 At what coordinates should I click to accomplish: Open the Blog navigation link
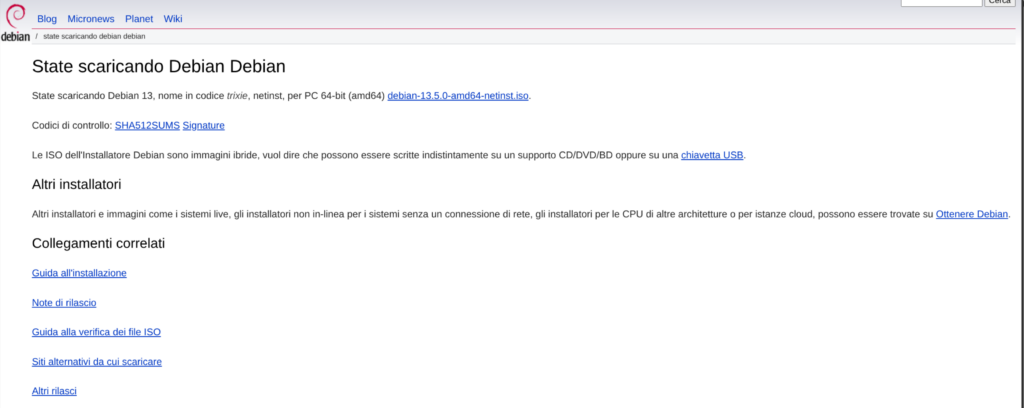(x=47, y=19)
